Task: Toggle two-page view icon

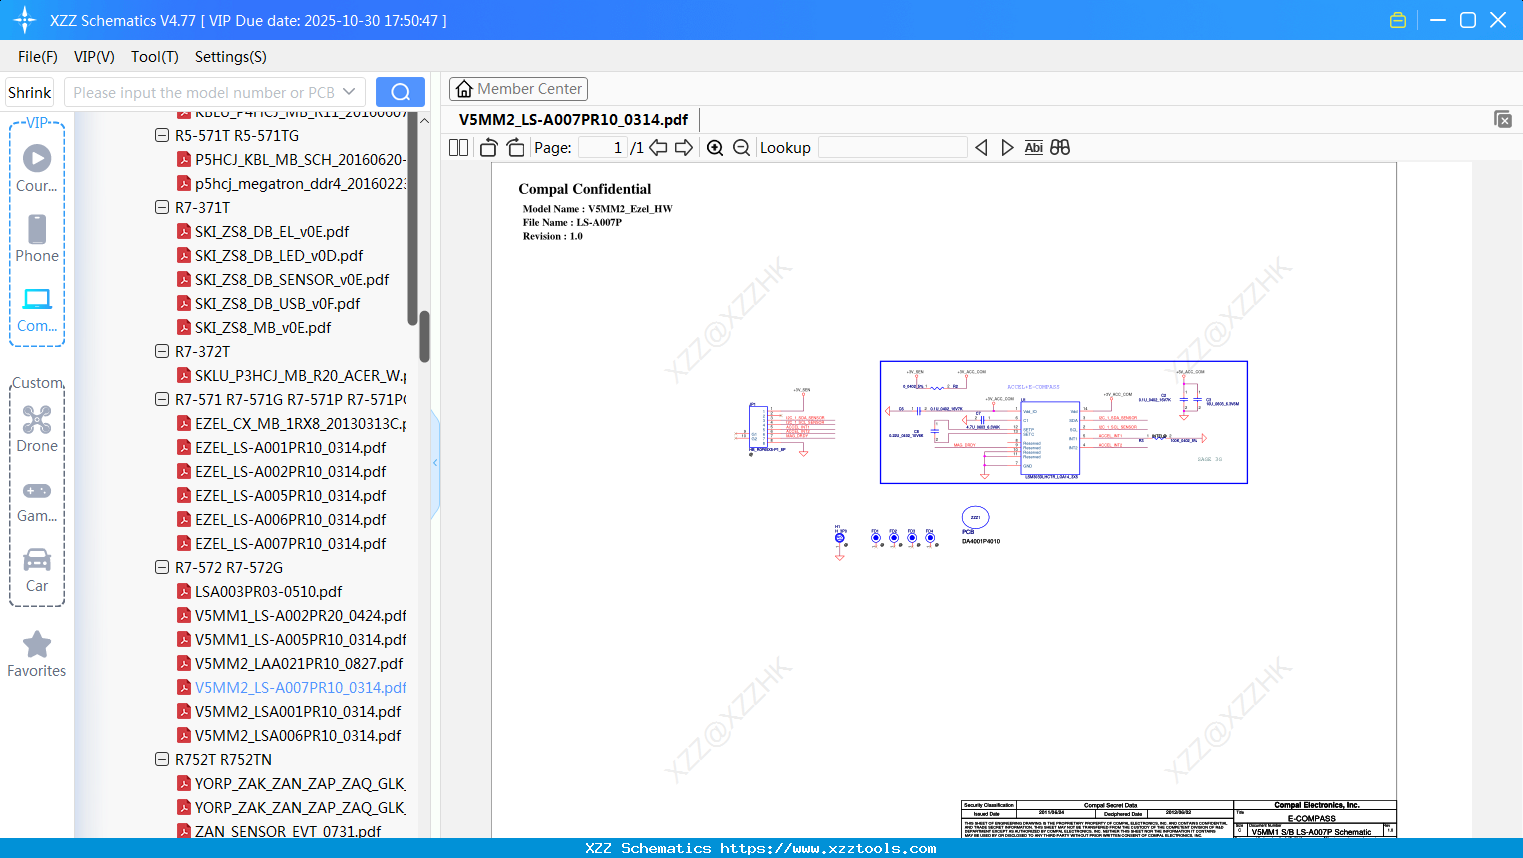Action: coord(459,148)
